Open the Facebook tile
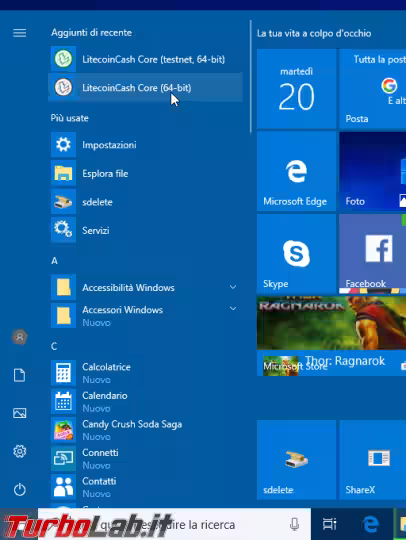Viewport: 406px width, 540px height. coord(373,253)
